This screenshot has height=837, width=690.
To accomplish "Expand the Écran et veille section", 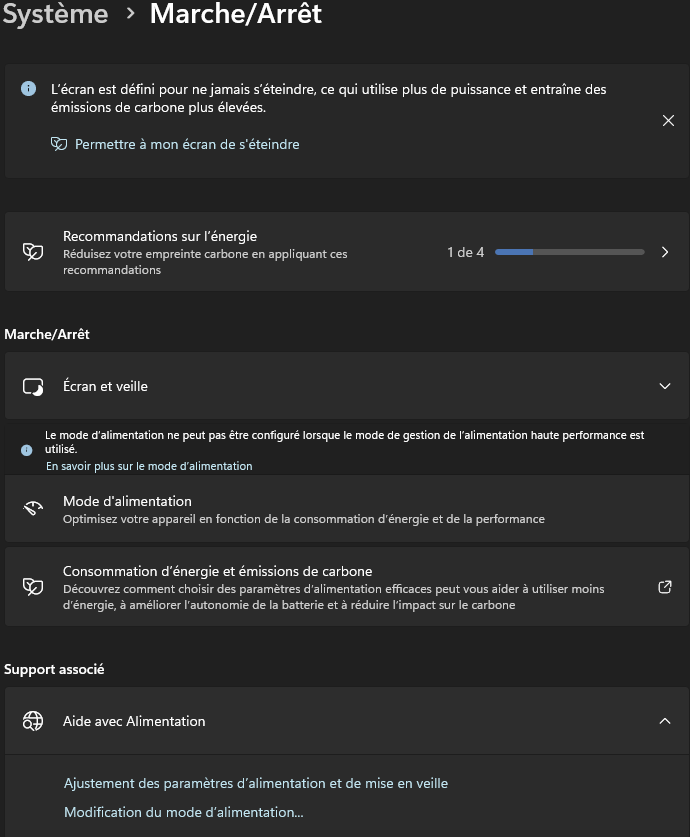I will [x=664, y=386].
